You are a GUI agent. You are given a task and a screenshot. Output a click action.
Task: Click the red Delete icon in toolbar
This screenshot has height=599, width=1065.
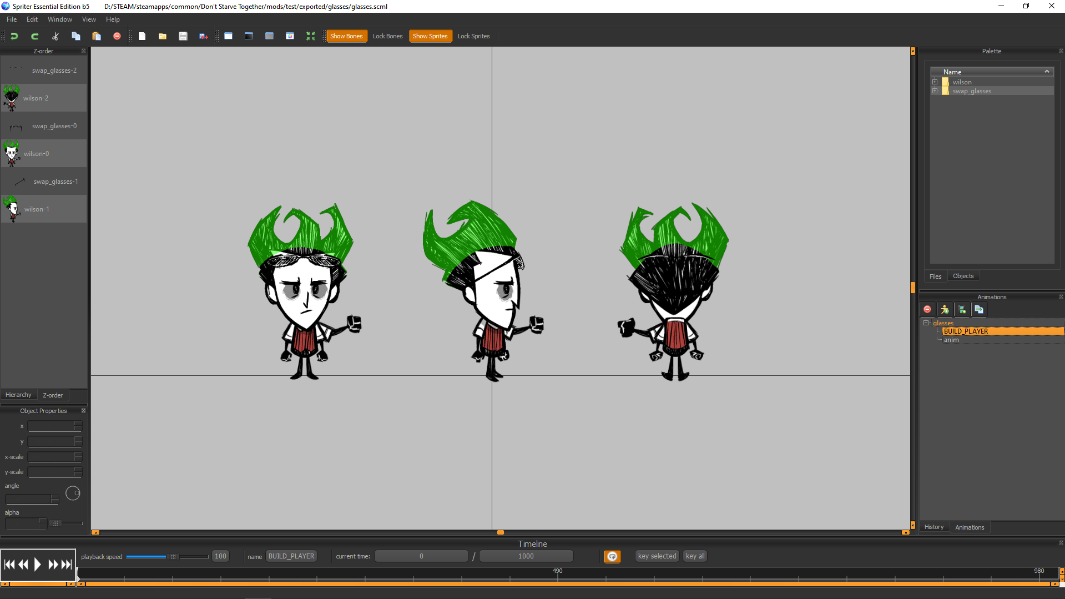point(117,36)
